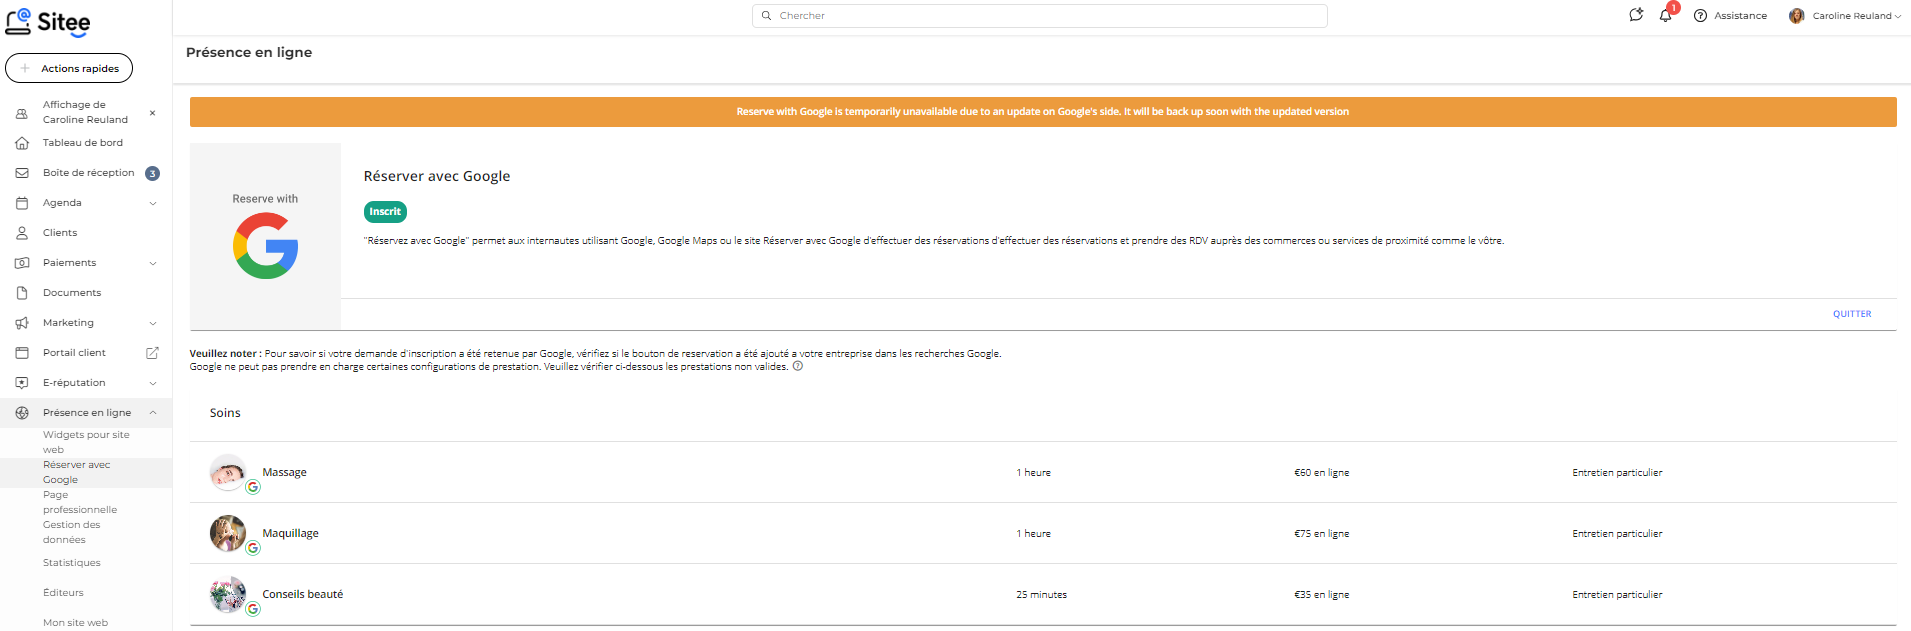Click the Google badge on Conseils beauté

pos(253,609)
